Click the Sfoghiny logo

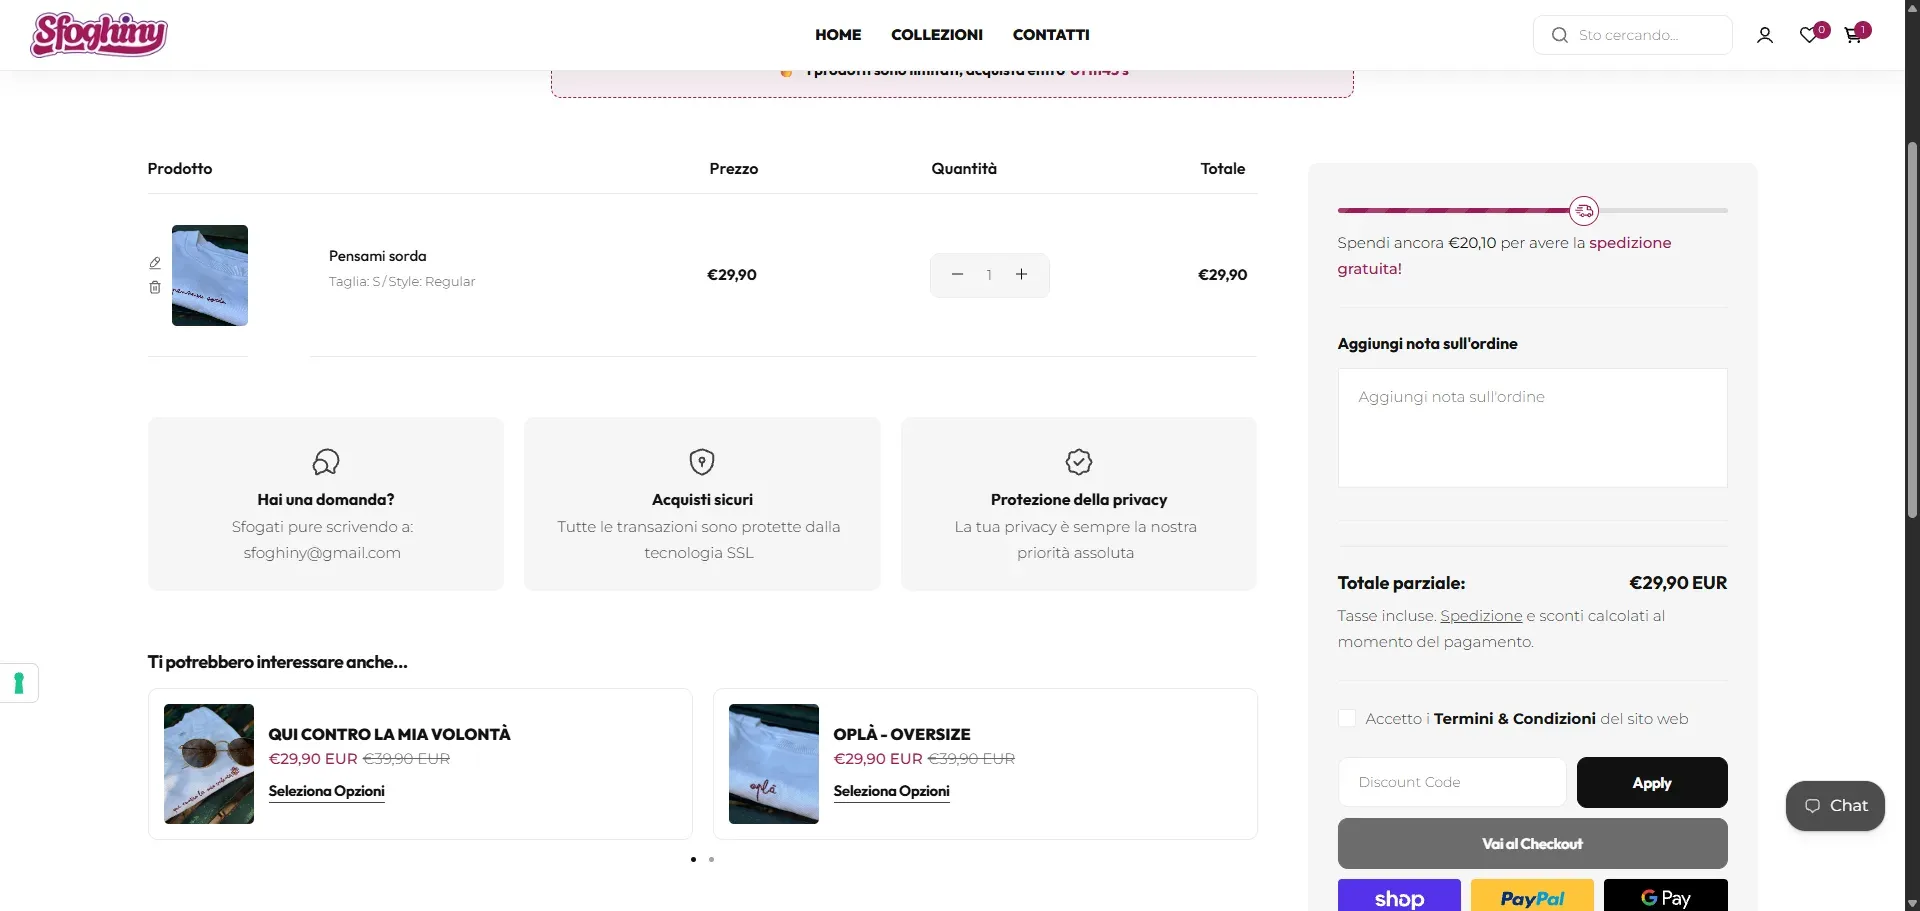(99, 35)
